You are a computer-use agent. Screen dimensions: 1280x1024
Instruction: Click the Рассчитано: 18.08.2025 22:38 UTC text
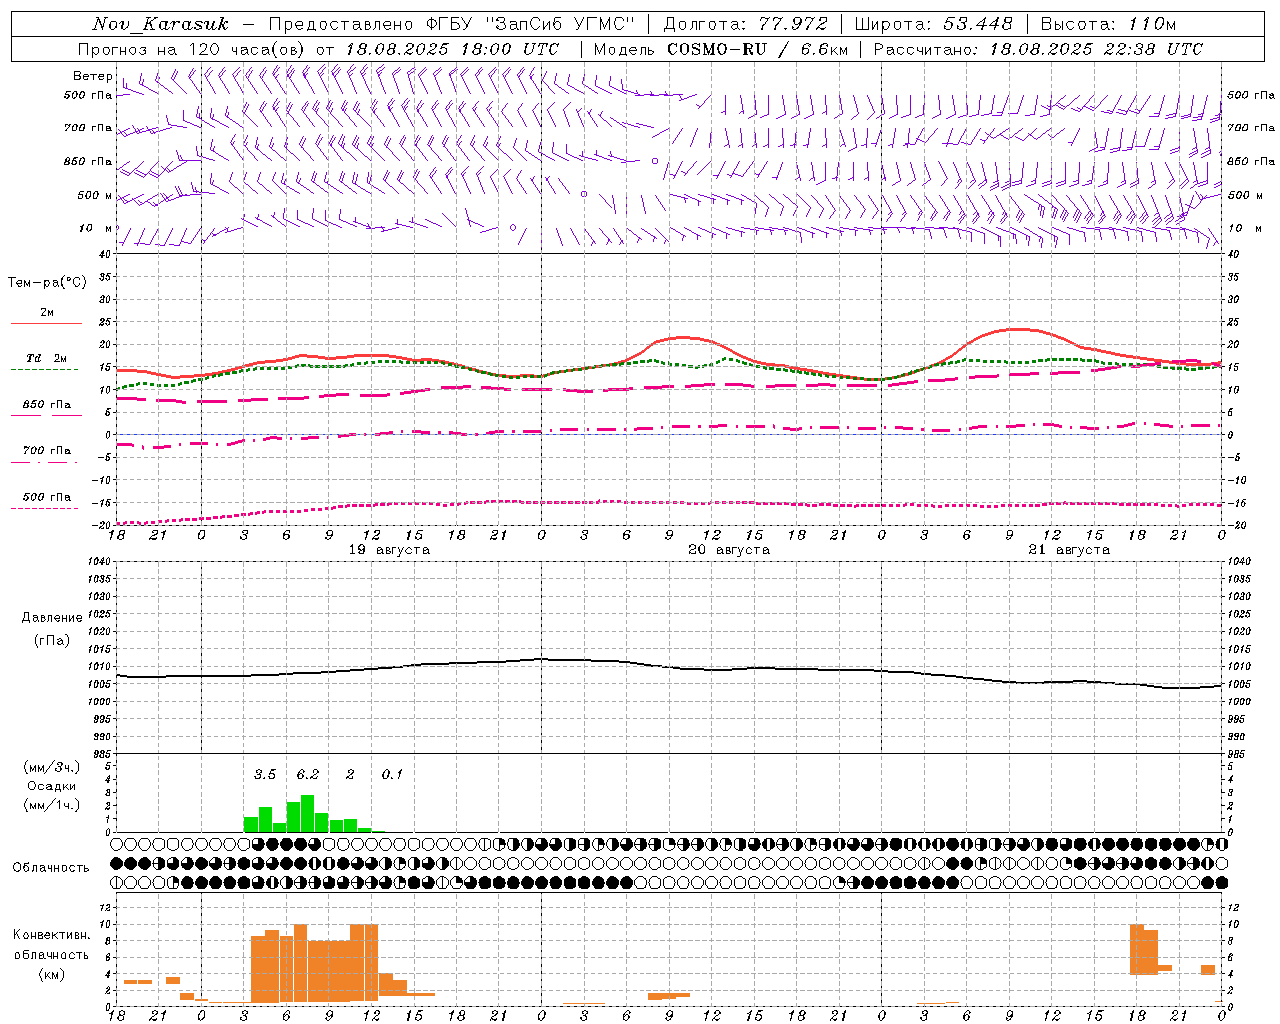pyautogui.click(x=1038, y=49)
